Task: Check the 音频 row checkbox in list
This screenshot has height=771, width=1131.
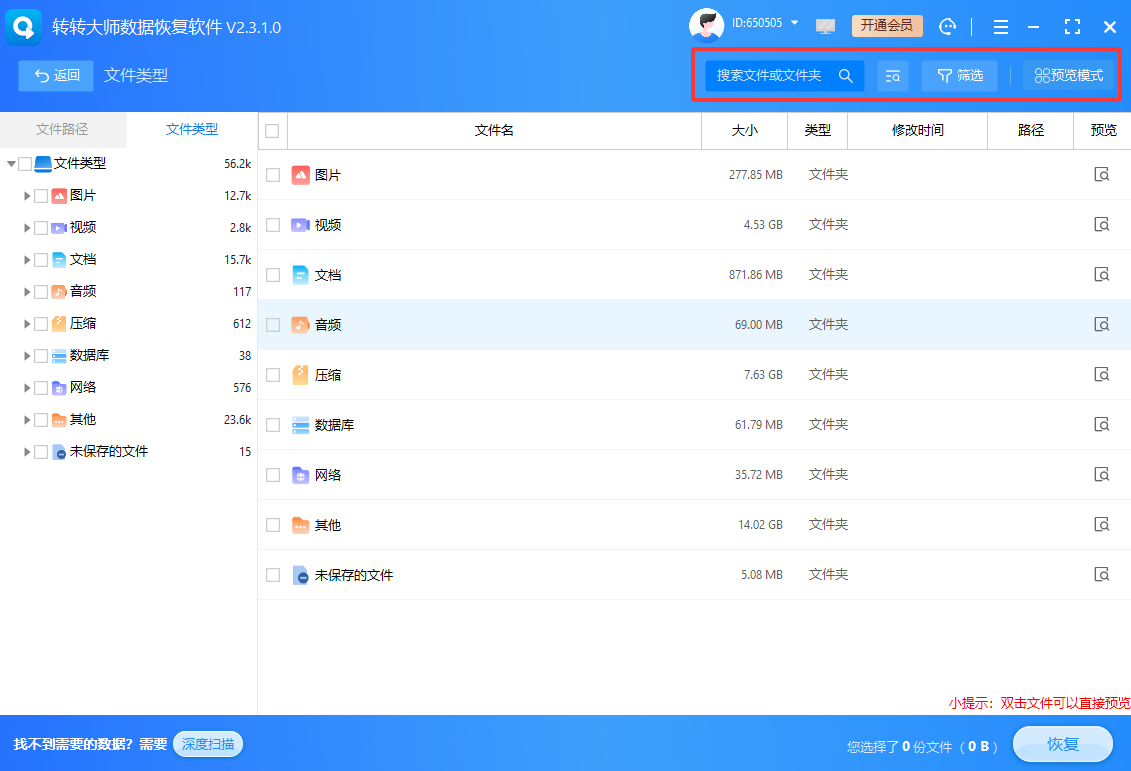Action: (x=273, y=325)
